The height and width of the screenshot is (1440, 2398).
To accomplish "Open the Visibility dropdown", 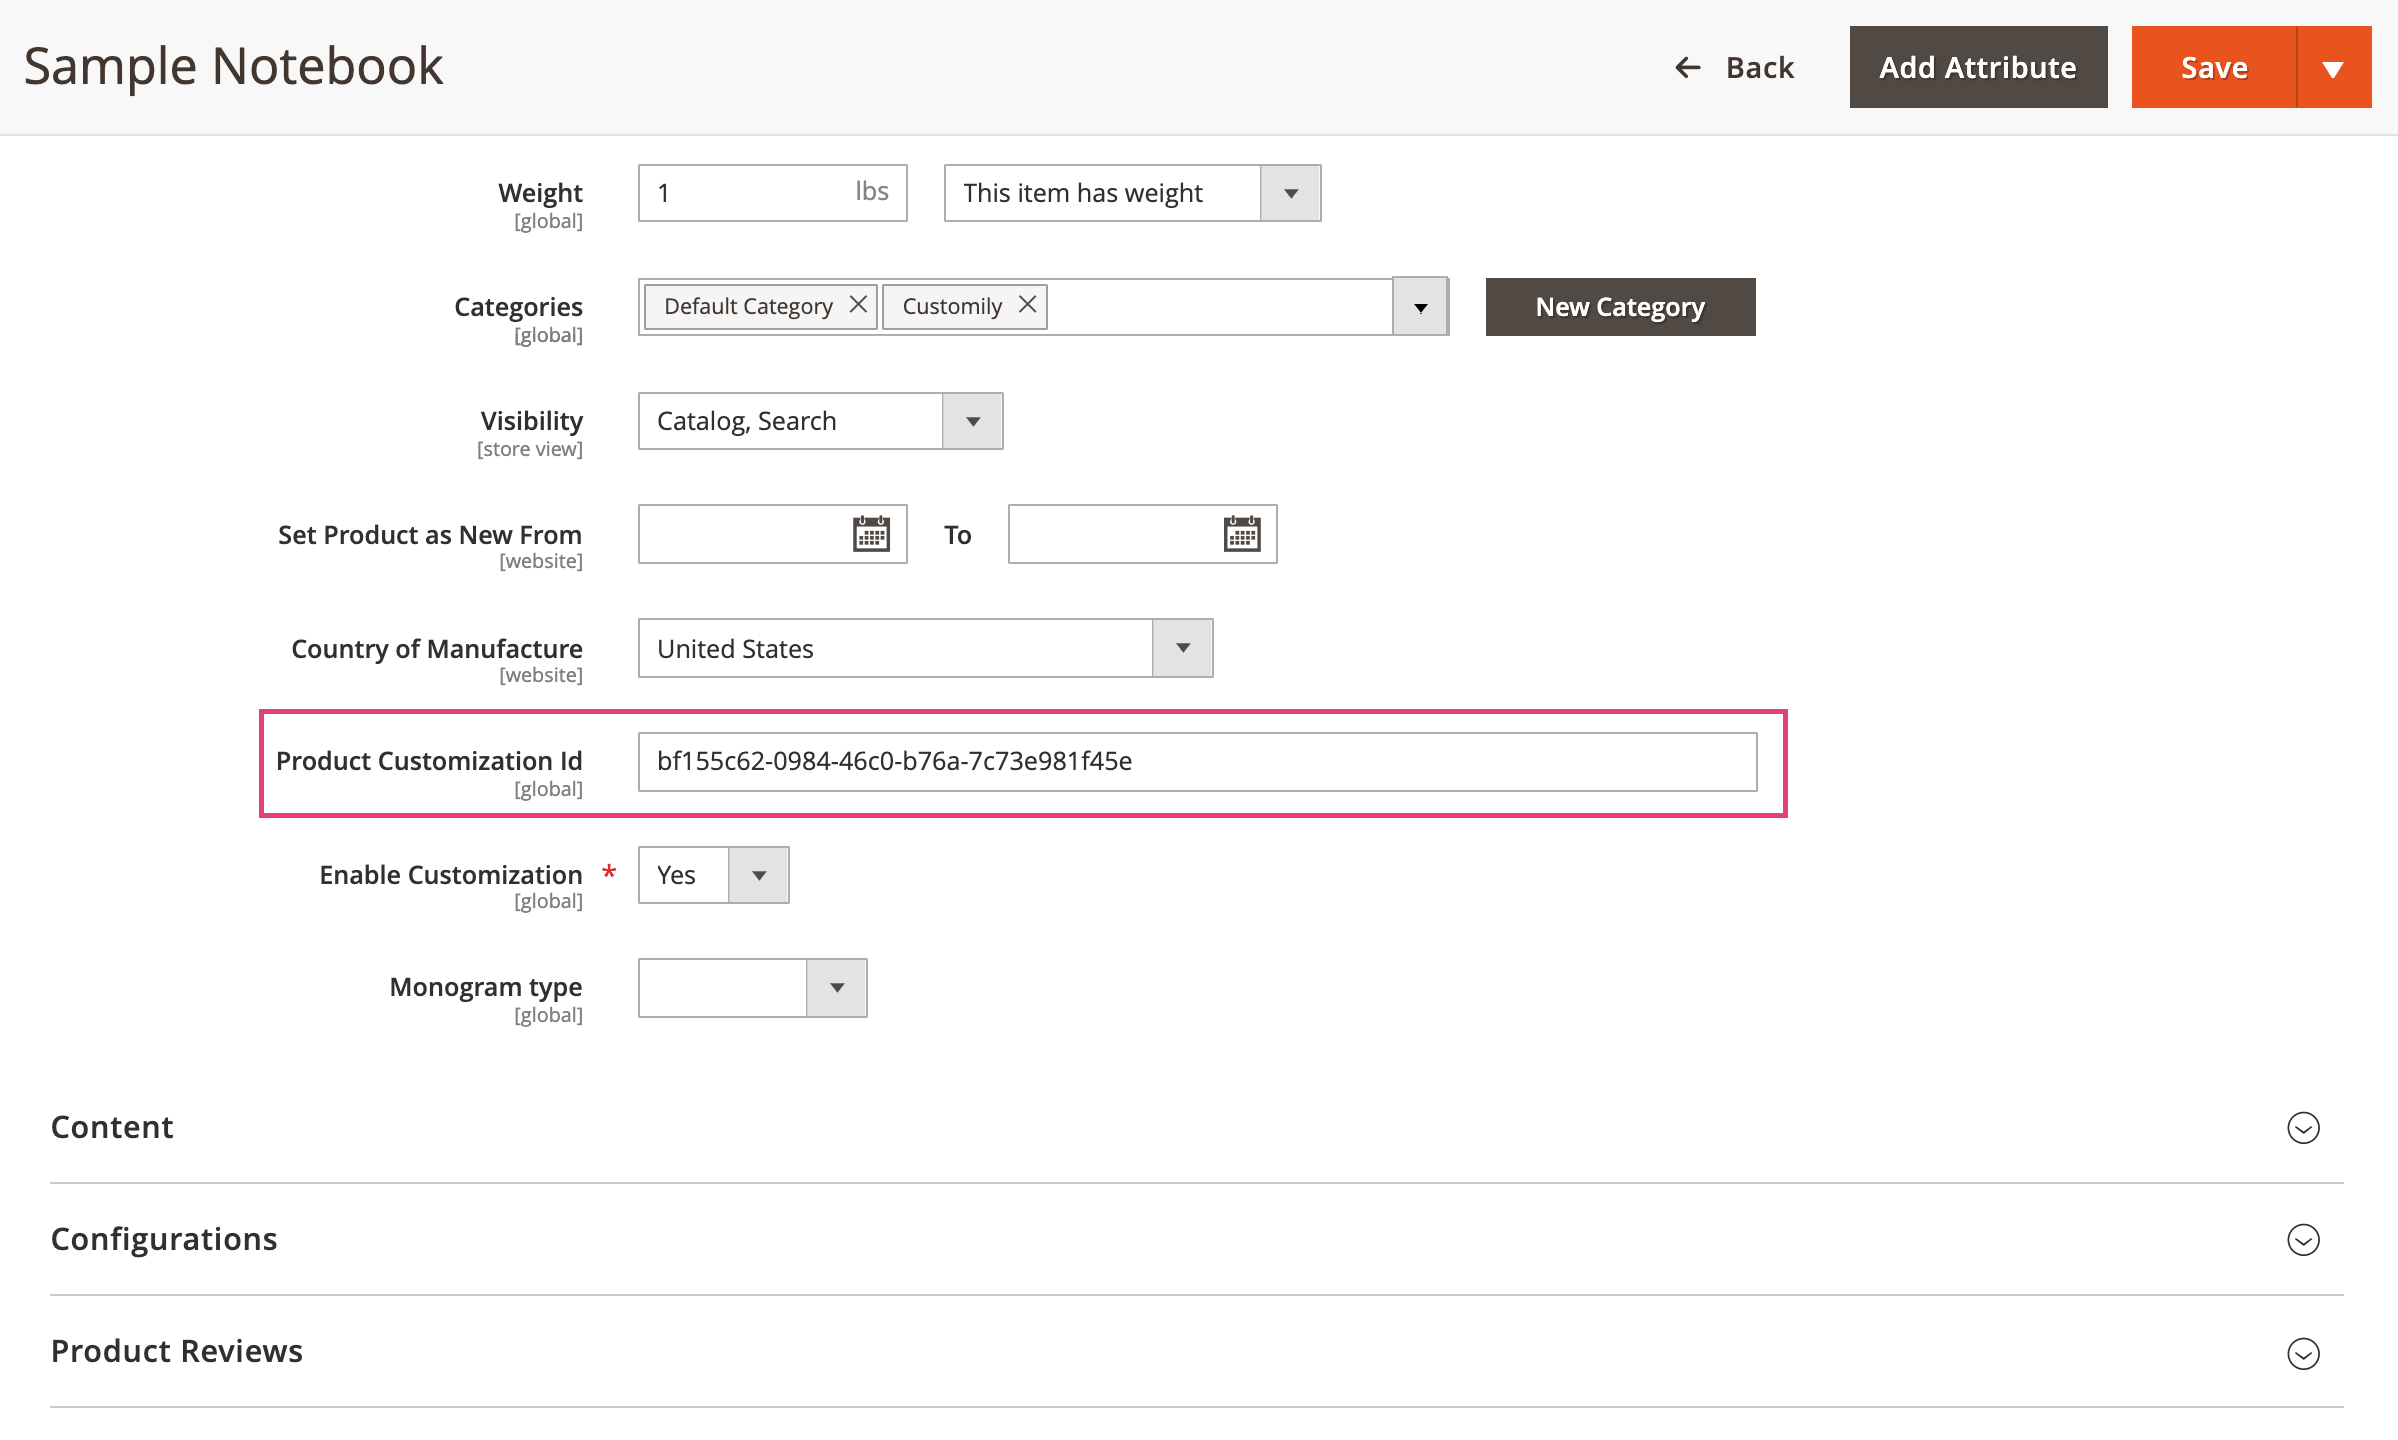I will coord(972,421).
